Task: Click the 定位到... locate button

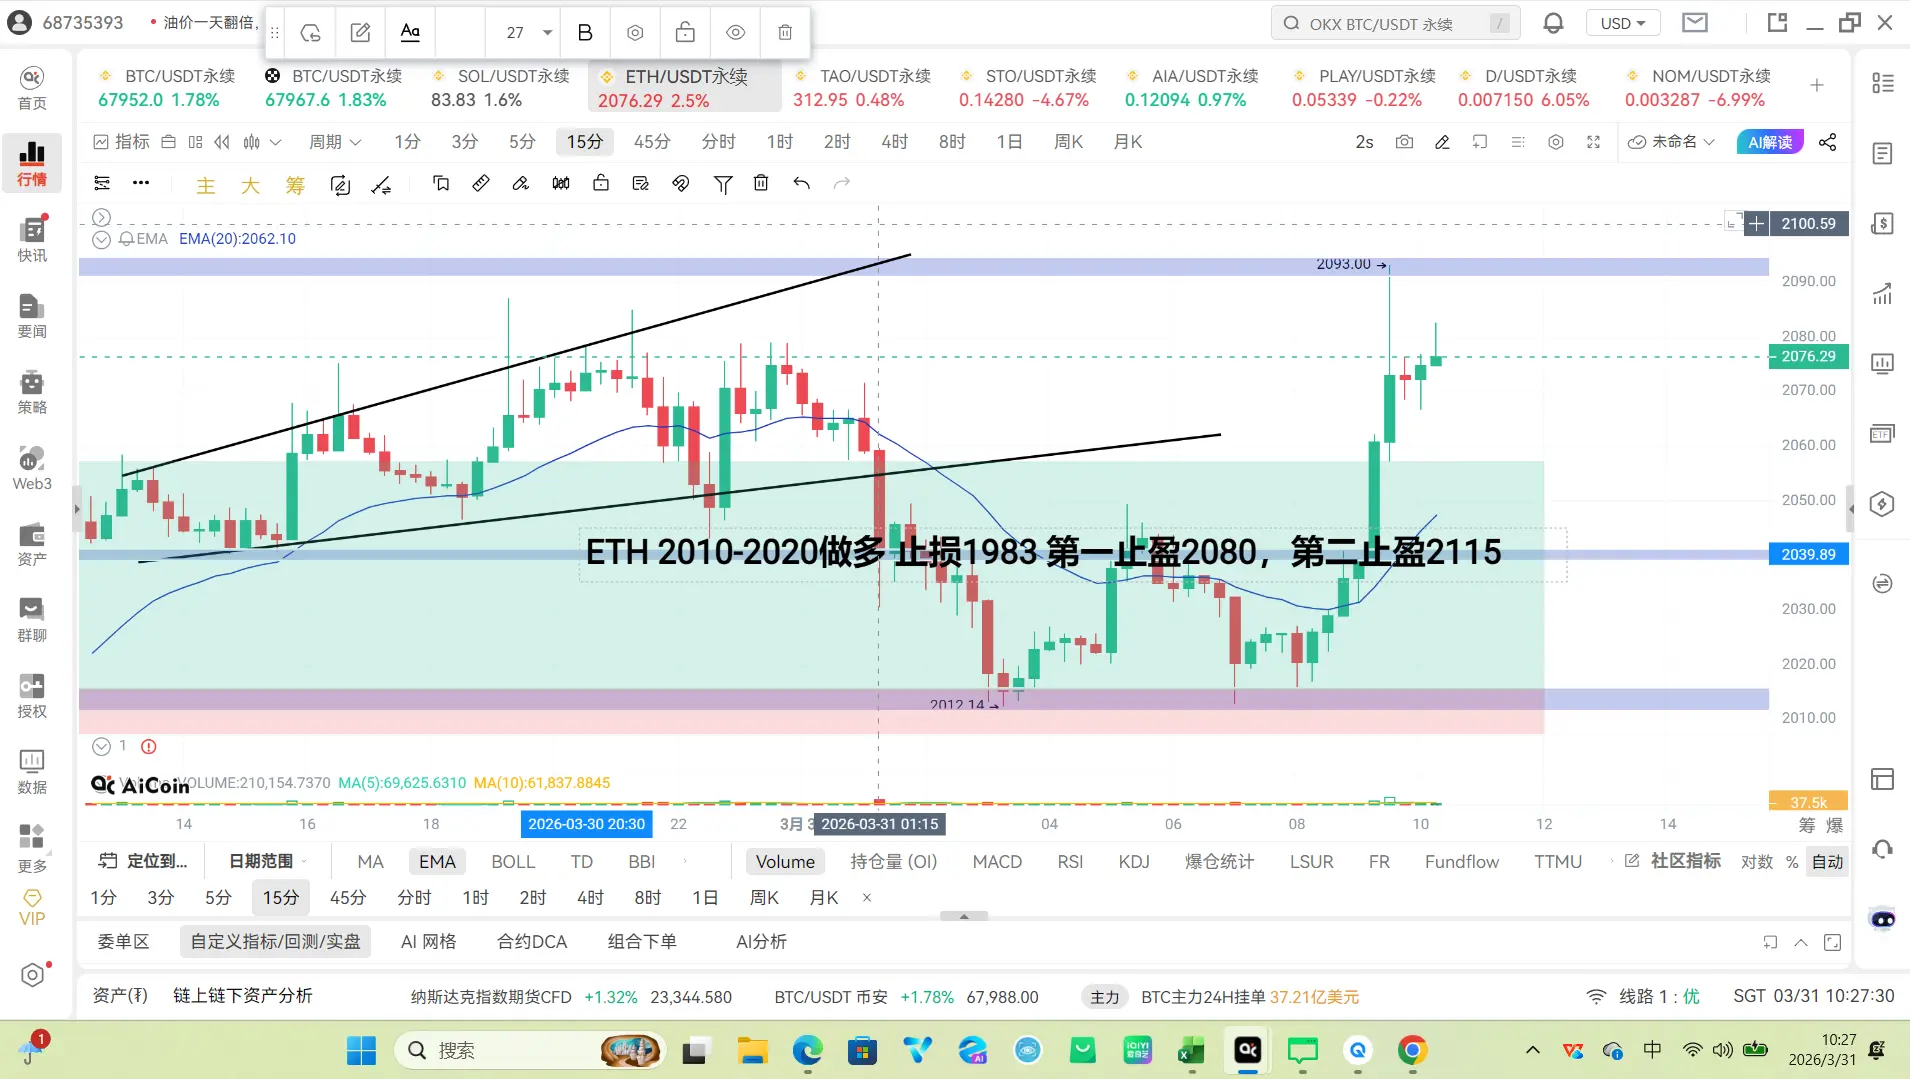Action: pyautogui.click(x=144, y=862)
